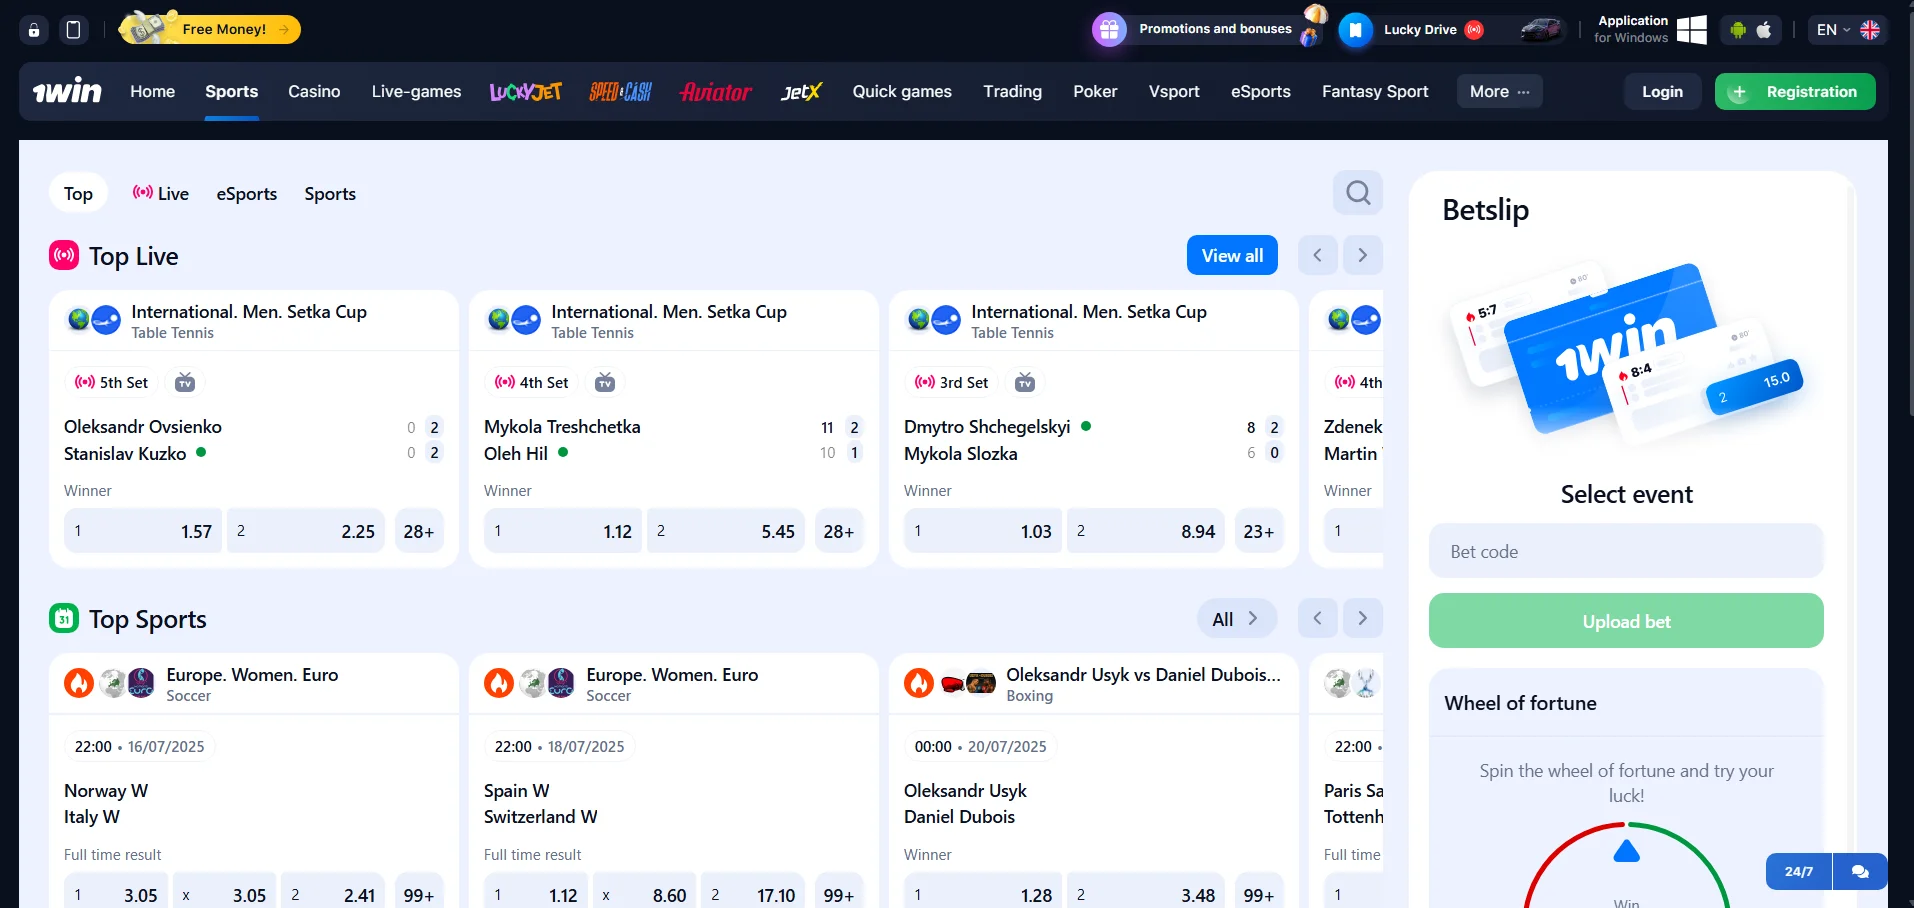
Task: Open the LuckyJet game logo
Action: [x=525, y=92]
